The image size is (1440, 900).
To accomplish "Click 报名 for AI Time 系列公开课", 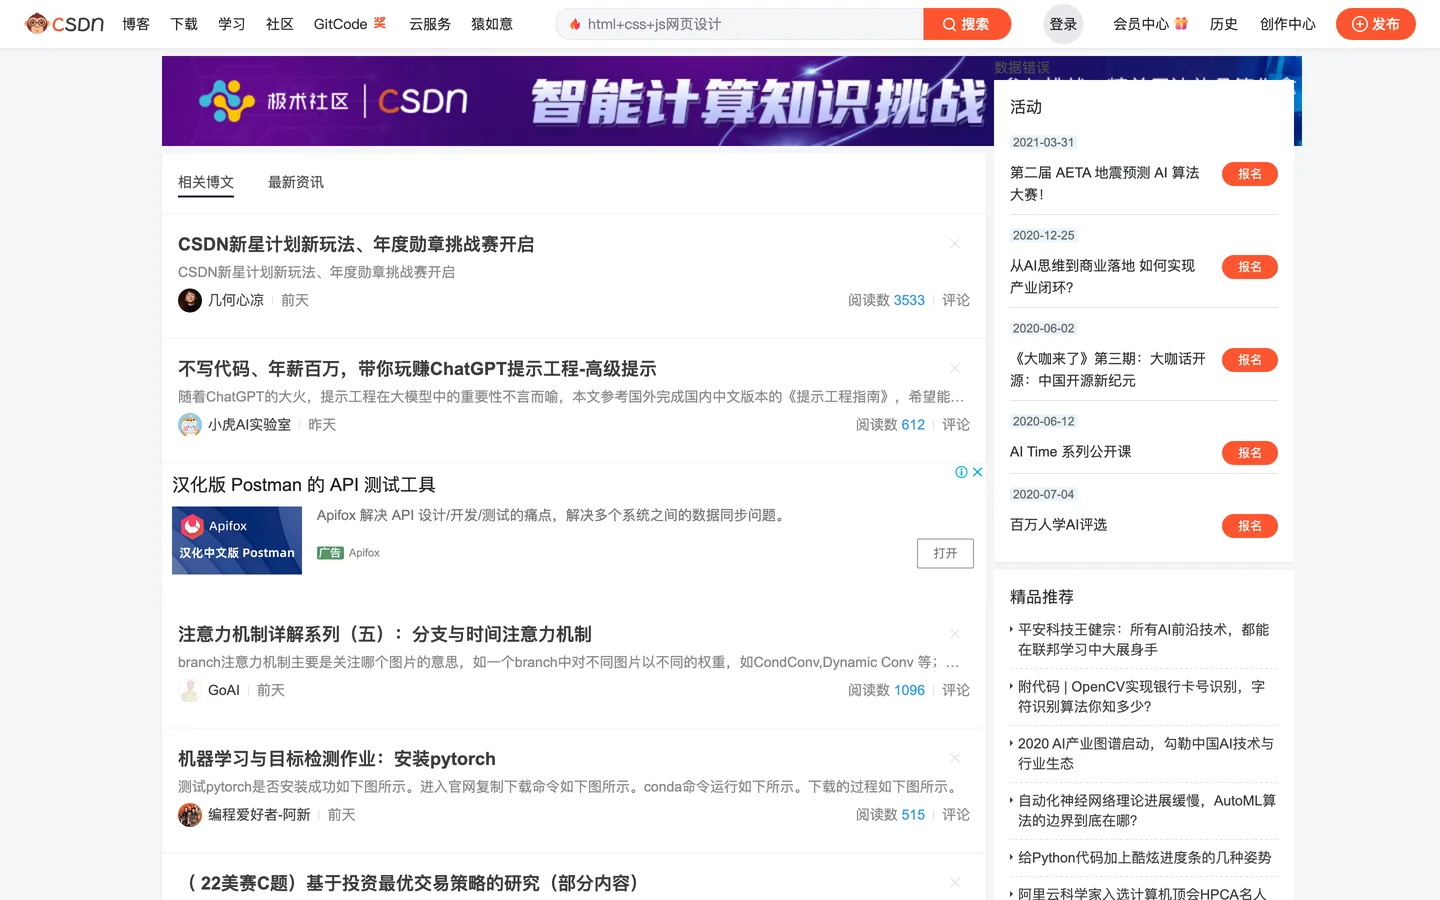I will click(x=1250, y=453).
